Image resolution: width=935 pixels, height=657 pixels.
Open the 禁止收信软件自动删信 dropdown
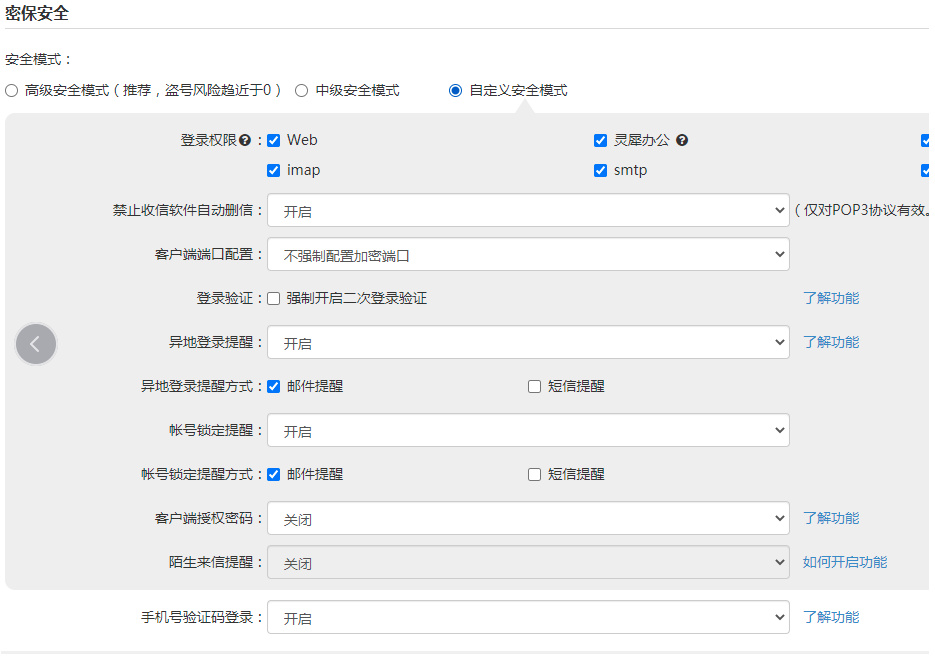click(x=528, y=210)
